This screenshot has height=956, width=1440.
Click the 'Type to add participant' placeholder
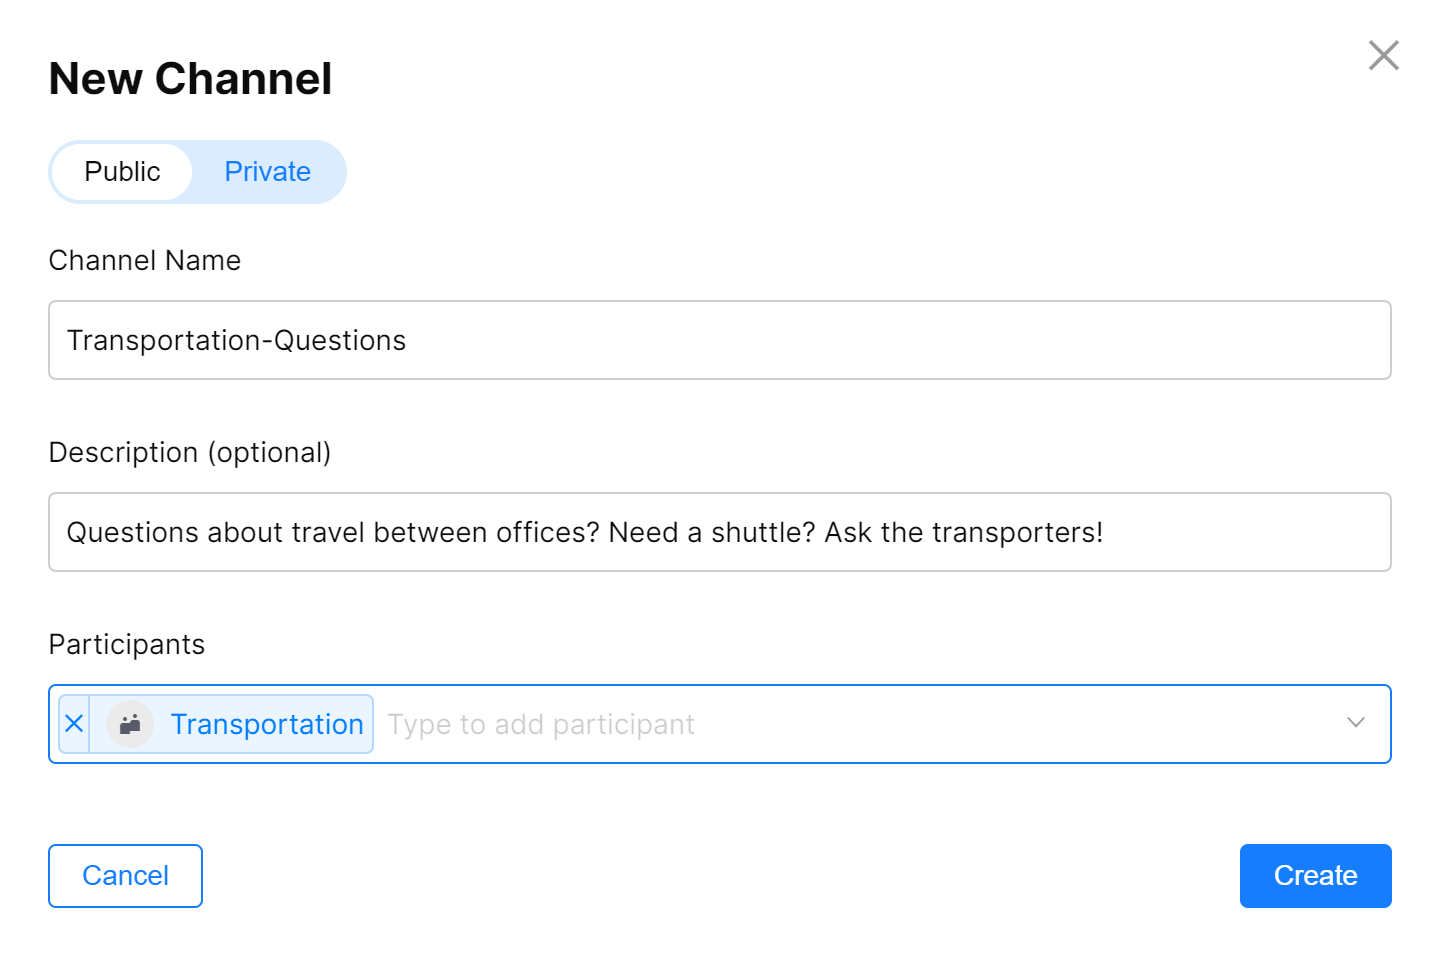click(x=541, y=724)
